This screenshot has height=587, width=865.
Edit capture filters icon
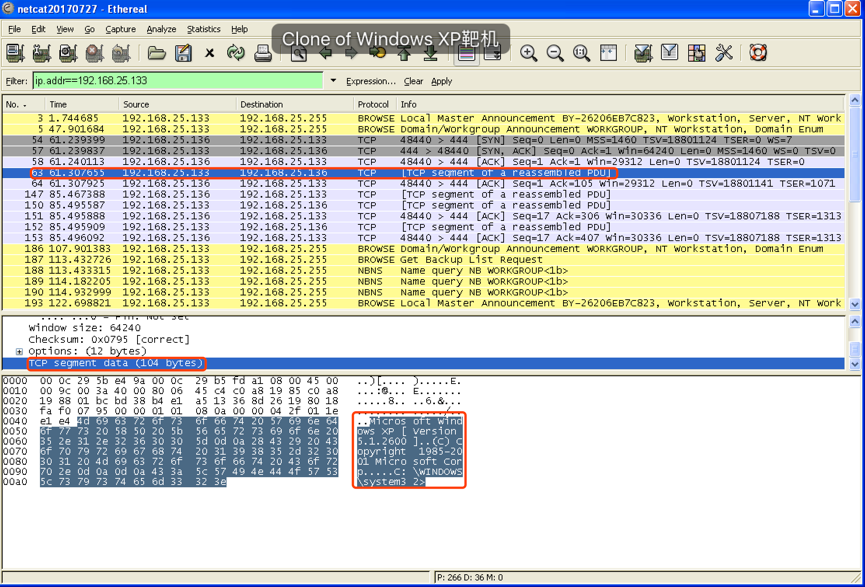[643, 53]
